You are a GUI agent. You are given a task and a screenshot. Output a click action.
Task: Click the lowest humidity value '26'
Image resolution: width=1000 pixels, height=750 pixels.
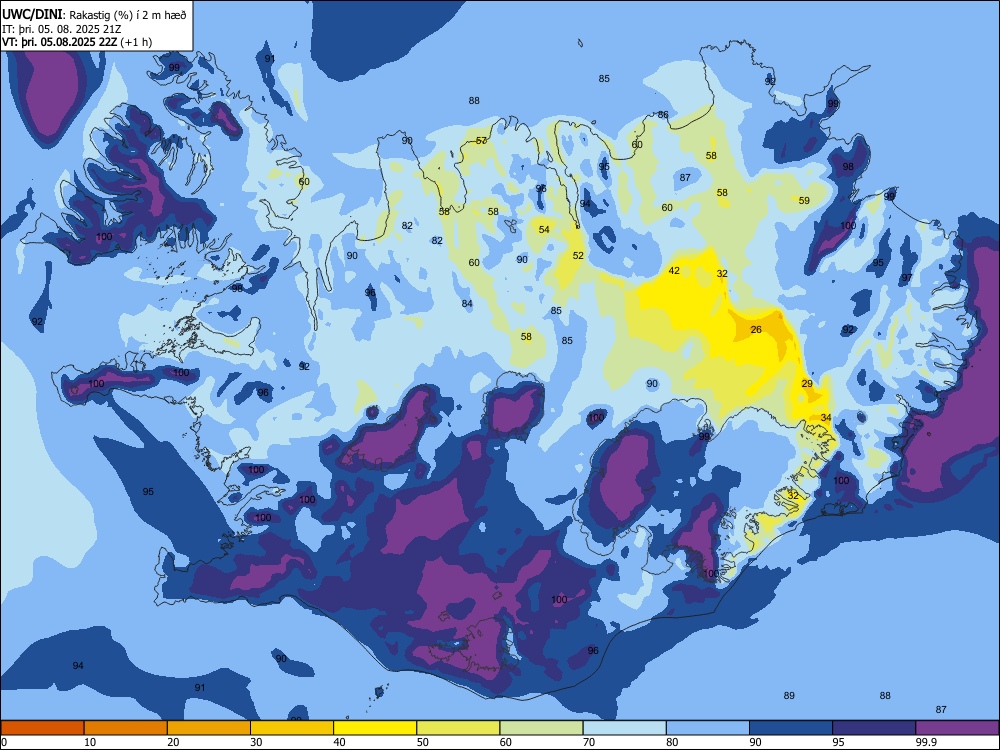pos(756,330)
